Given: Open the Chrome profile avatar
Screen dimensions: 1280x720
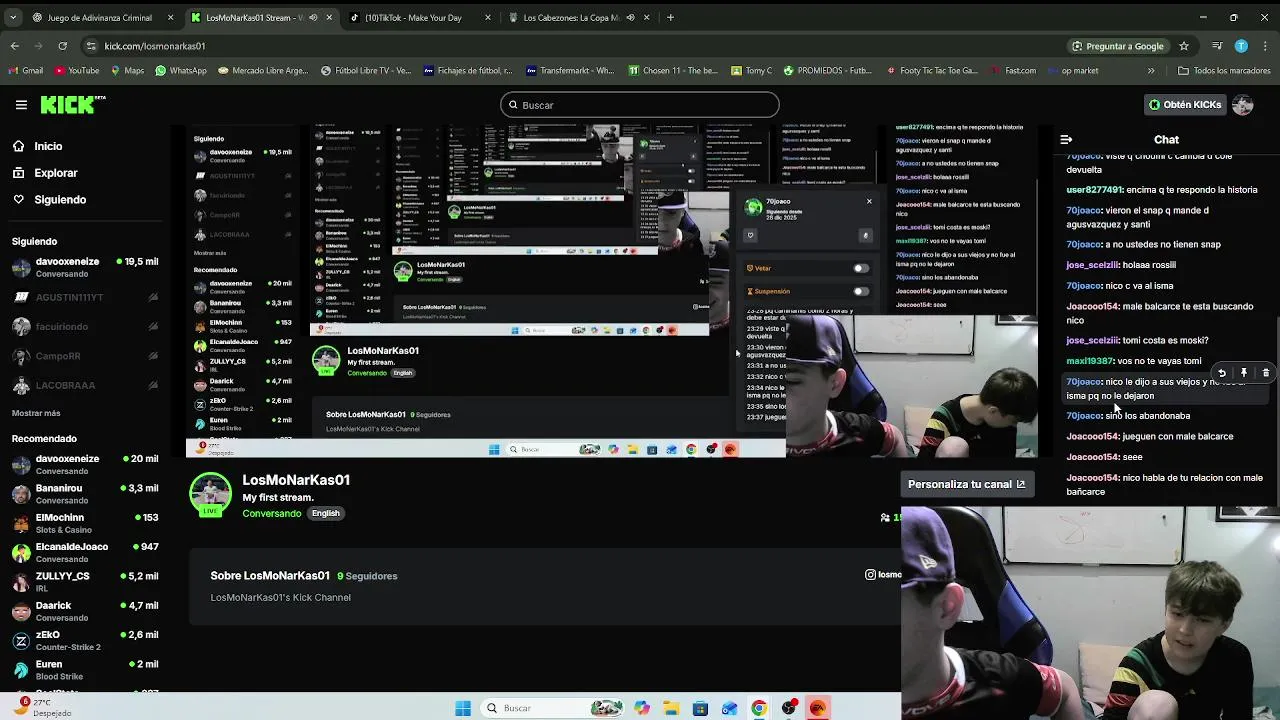Looking at the screenshot, I should (x=1241, y=46).
